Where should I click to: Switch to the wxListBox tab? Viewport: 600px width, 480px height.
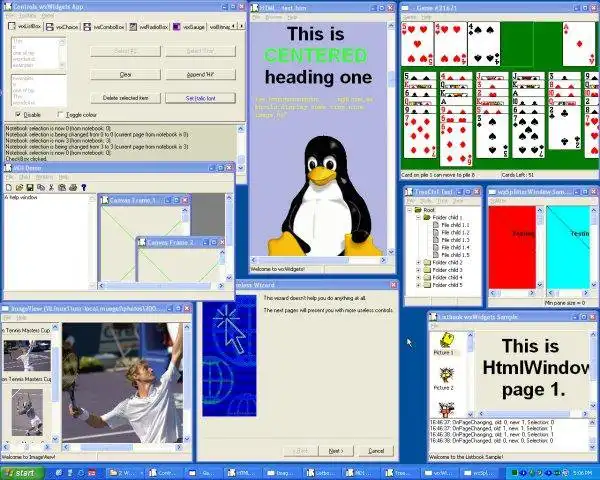(x=24, y=26)
